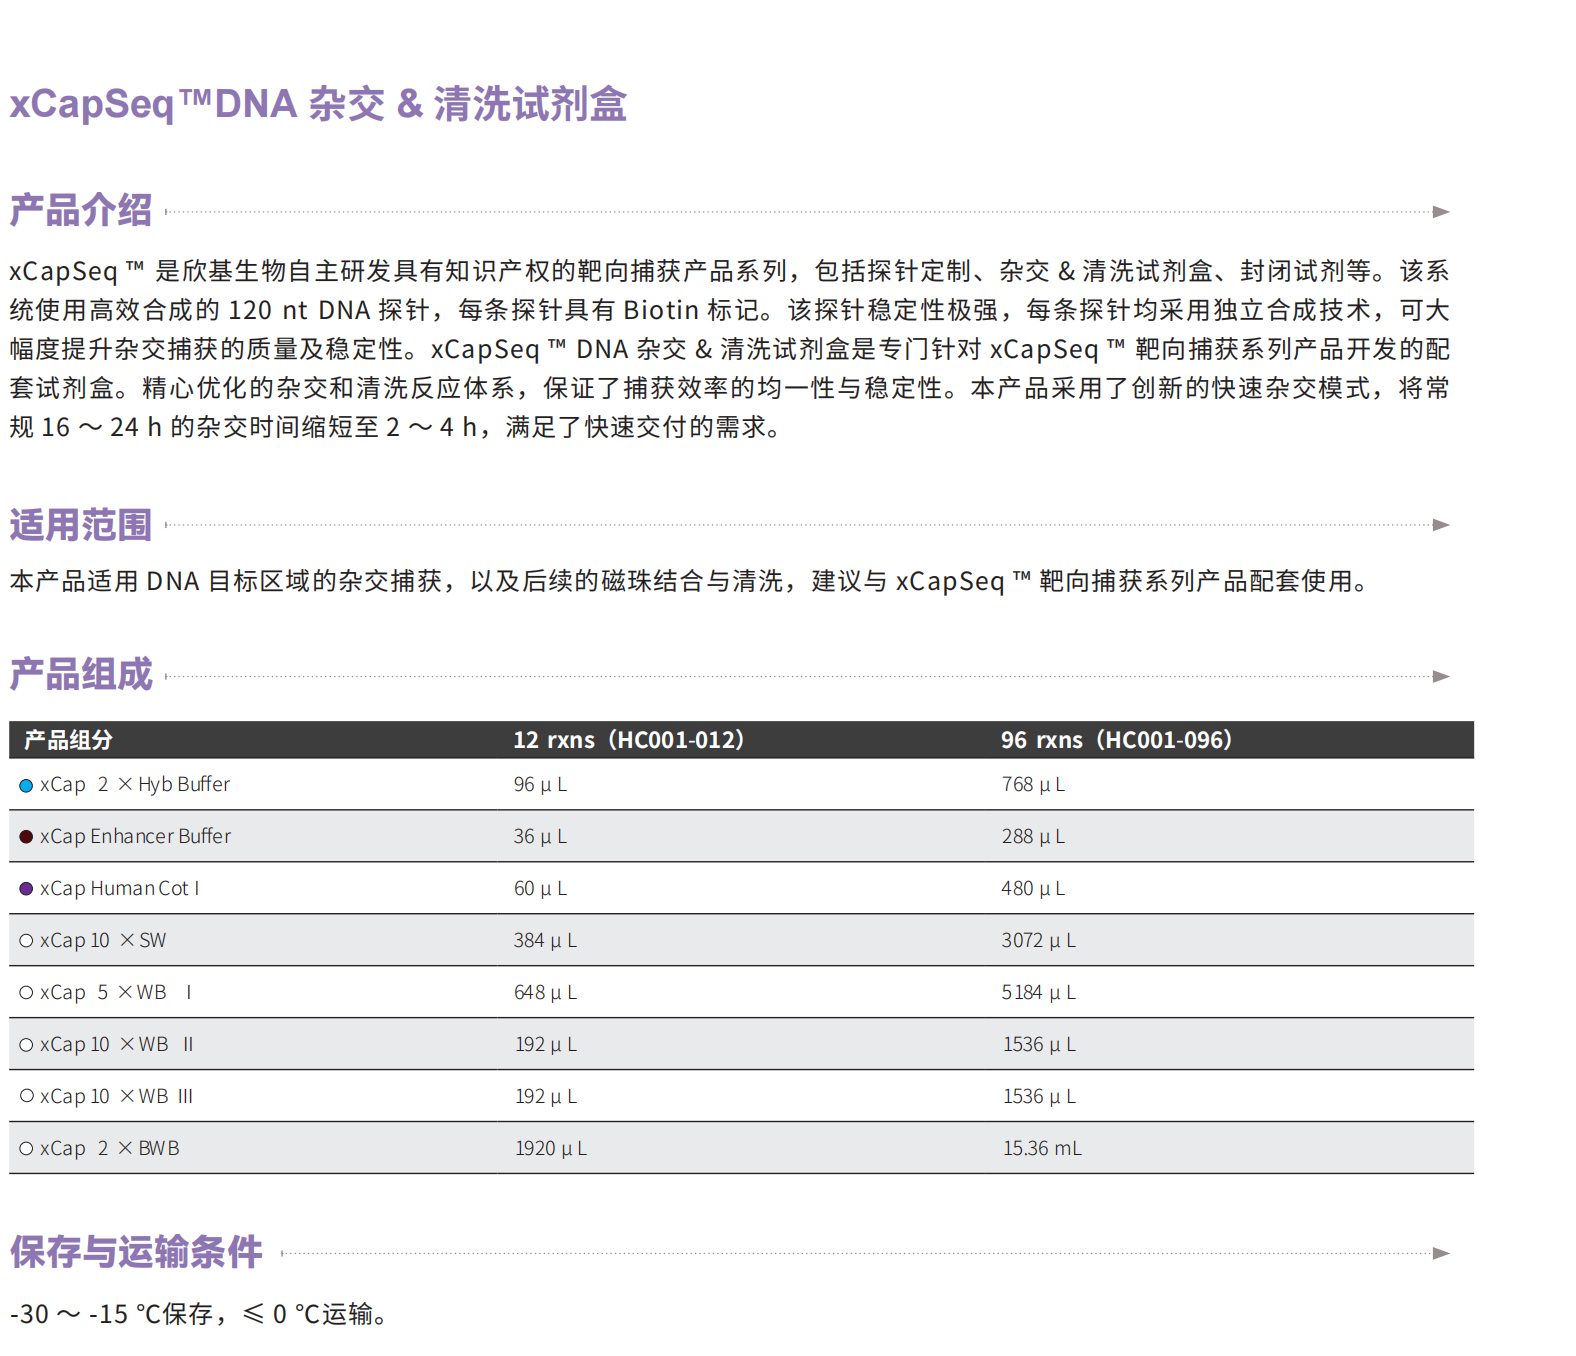Select the xCap Enhancer Buffer row label

(135, 836)
